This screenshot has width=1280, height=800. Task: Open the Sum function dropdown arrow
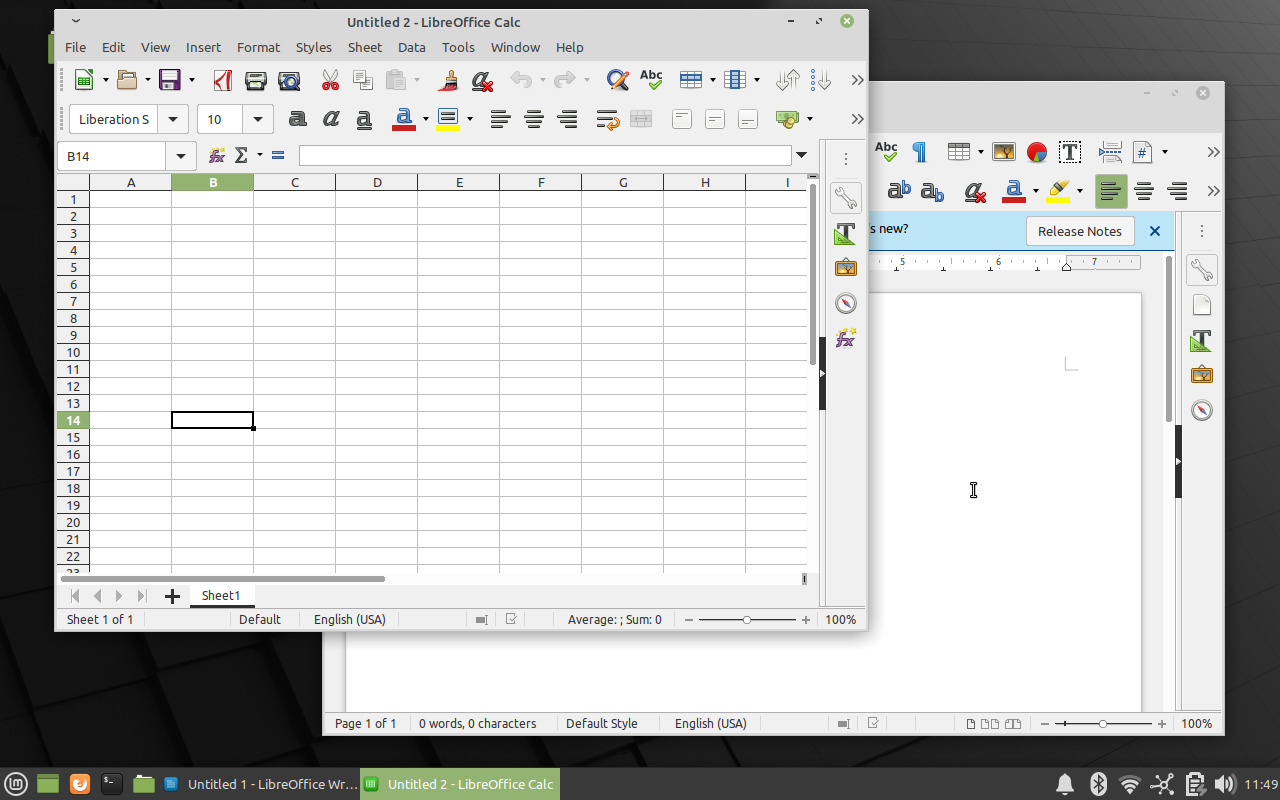click(x=260, y=156)
